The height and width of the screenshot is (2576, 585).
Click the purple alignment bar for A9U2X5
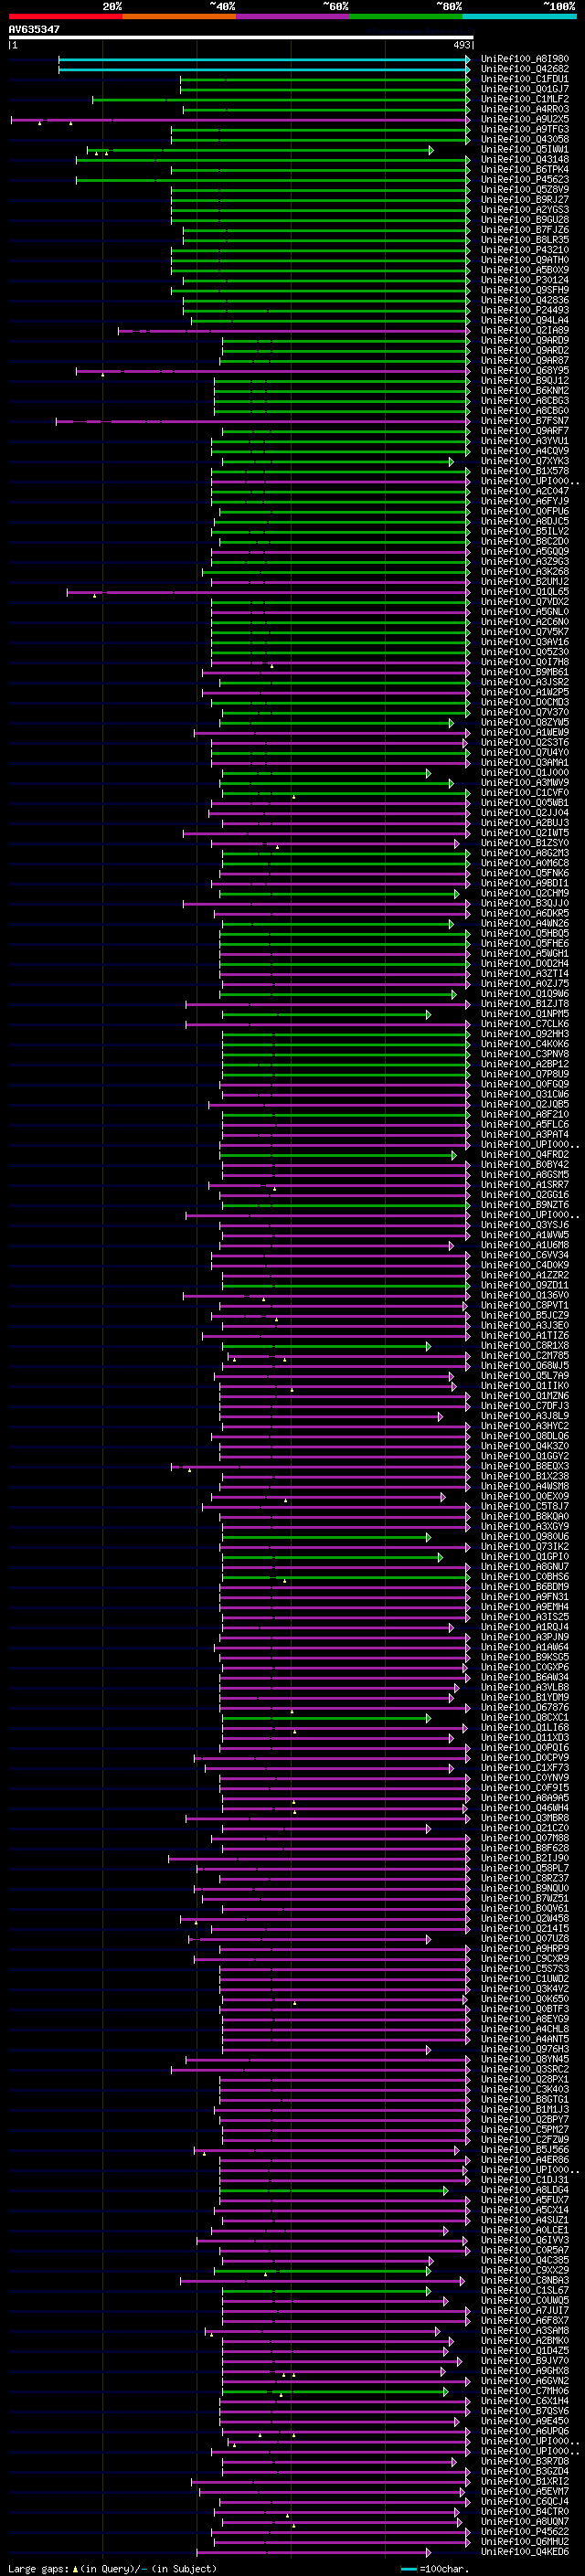click(241, 119)
